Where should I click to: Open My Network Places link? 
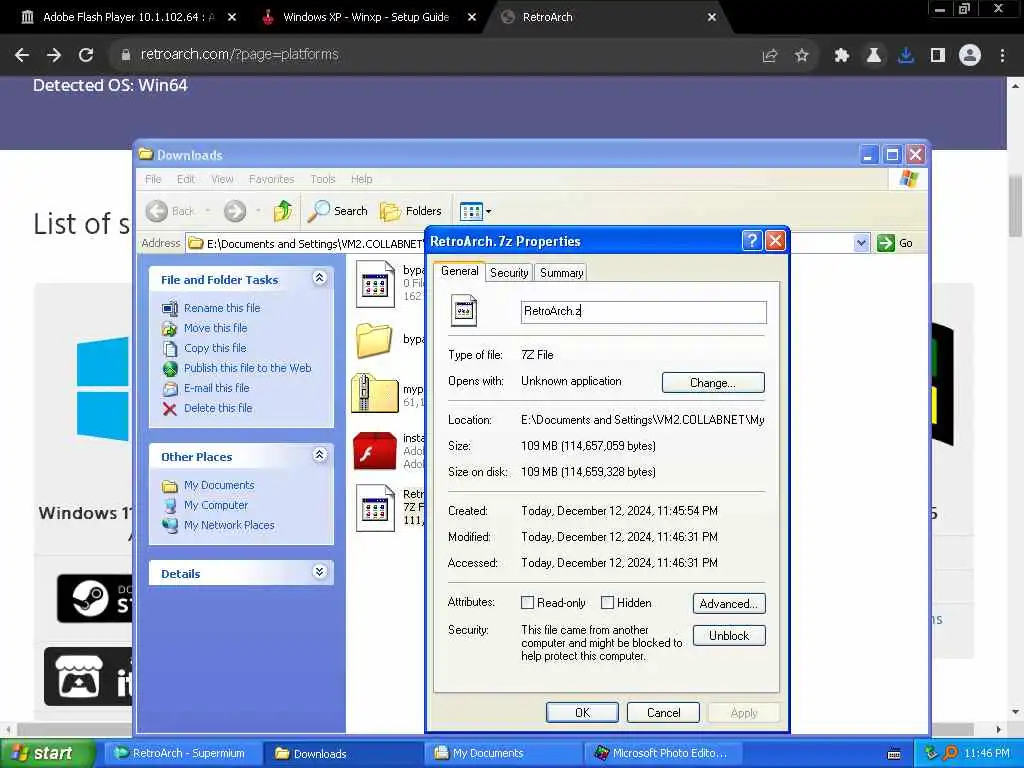[x=229, y=525]
